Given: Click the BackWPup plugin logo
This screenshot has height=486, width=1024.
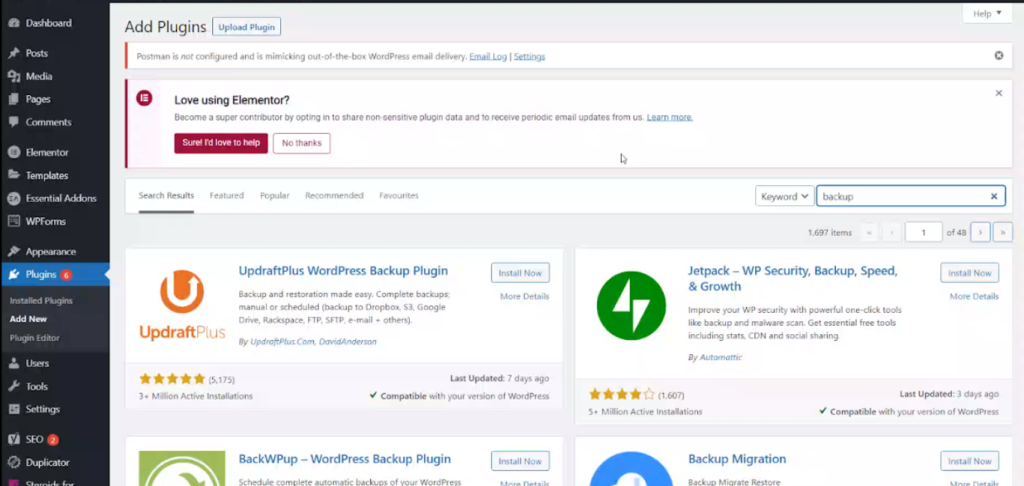Looking at the screenshot, I should click(182, 468).
